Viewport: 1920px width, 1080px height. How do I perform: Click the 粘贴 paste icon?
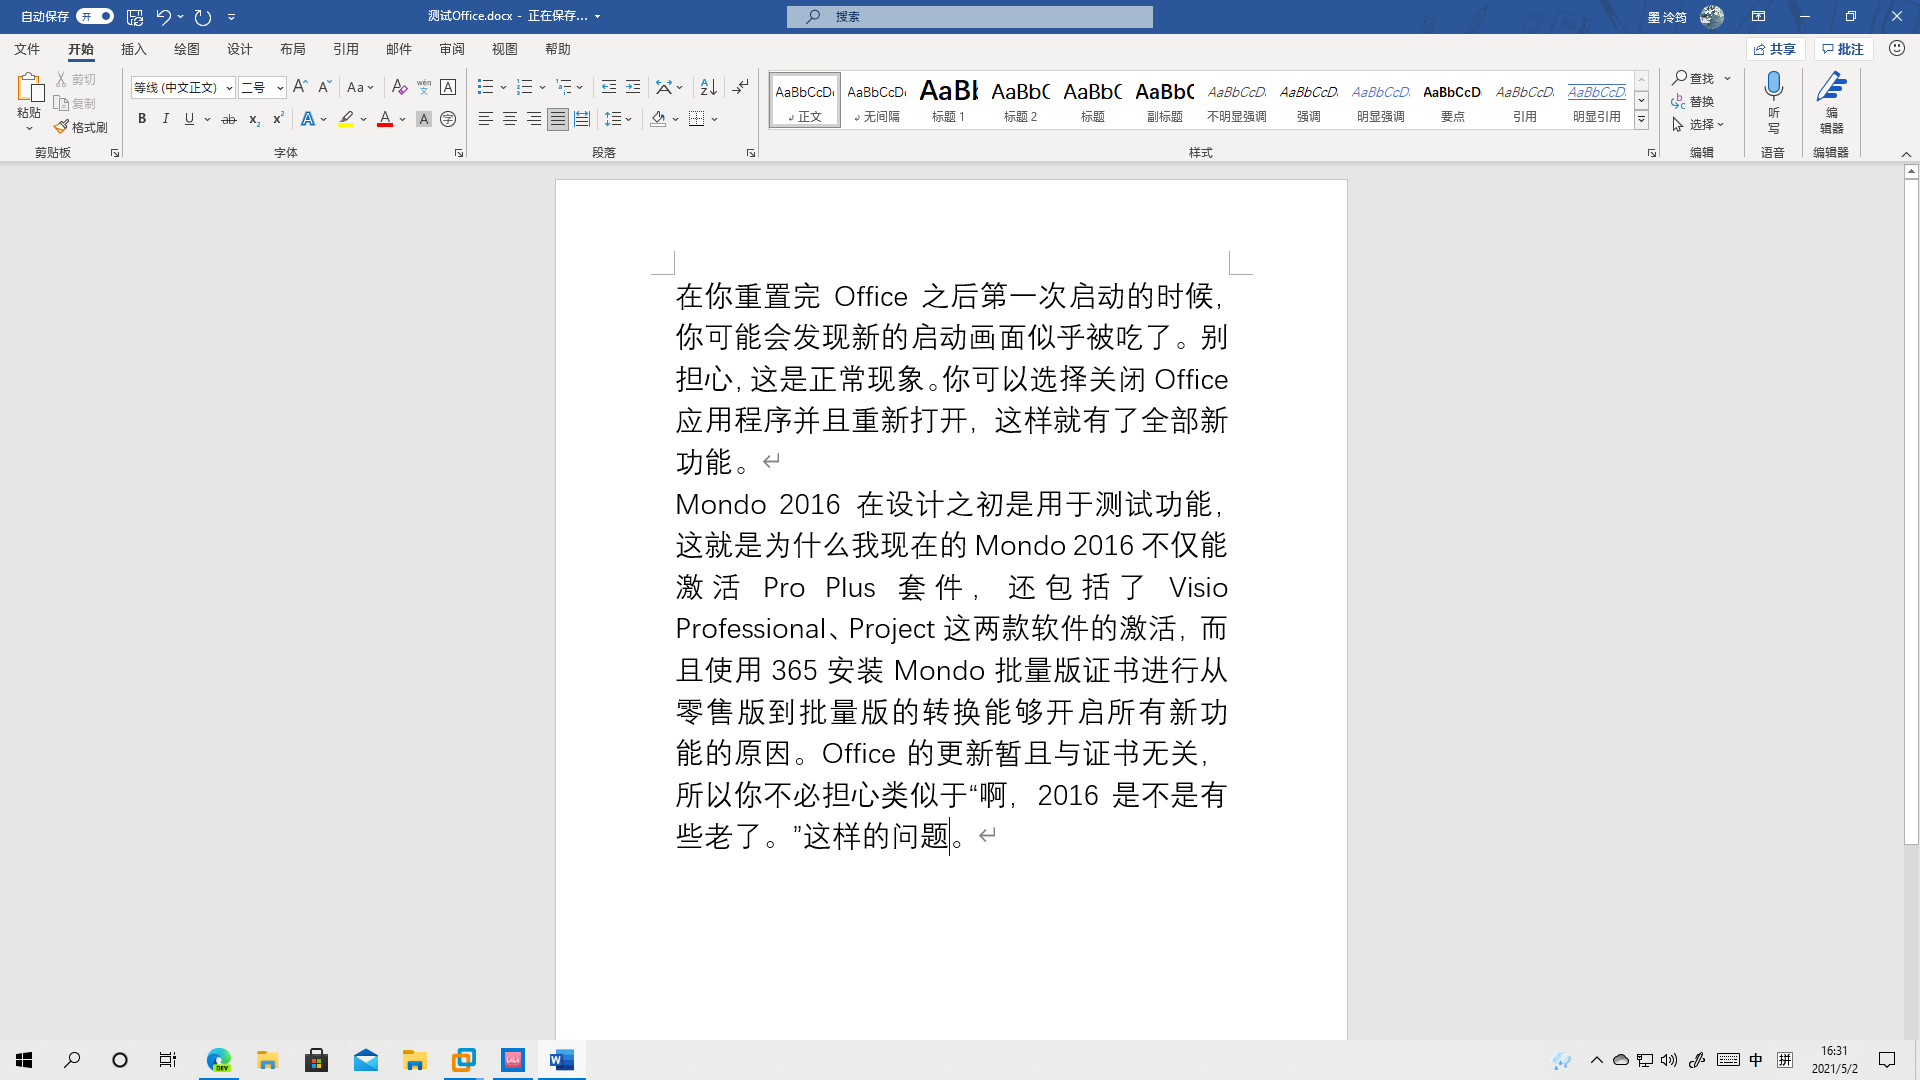coord(29,88)
